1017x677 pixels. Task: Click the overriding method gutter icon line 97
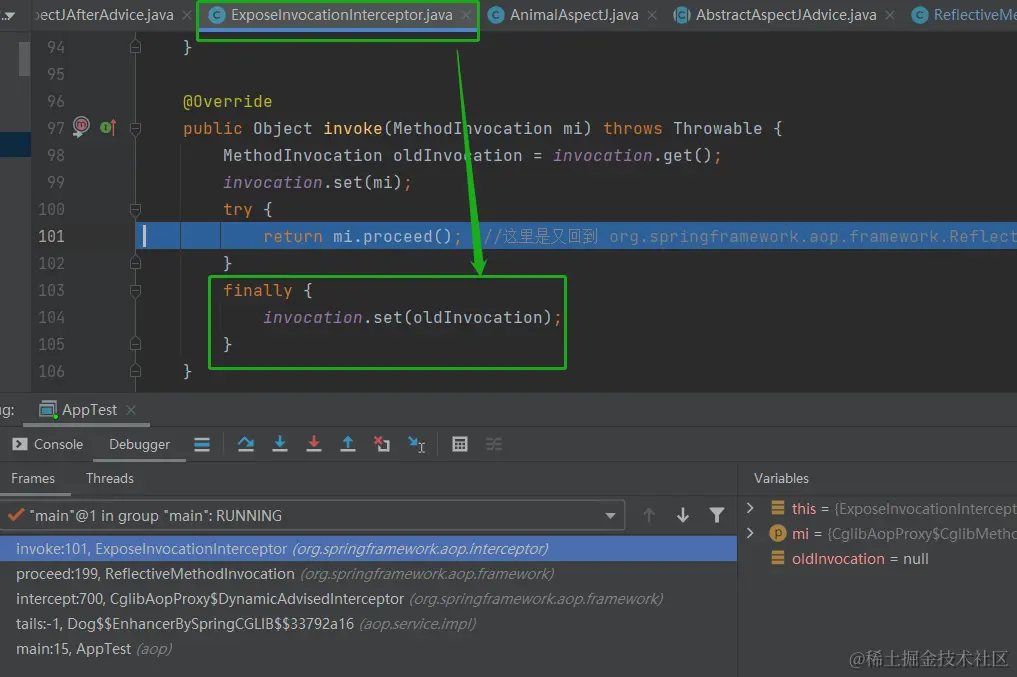pos(108,127)
